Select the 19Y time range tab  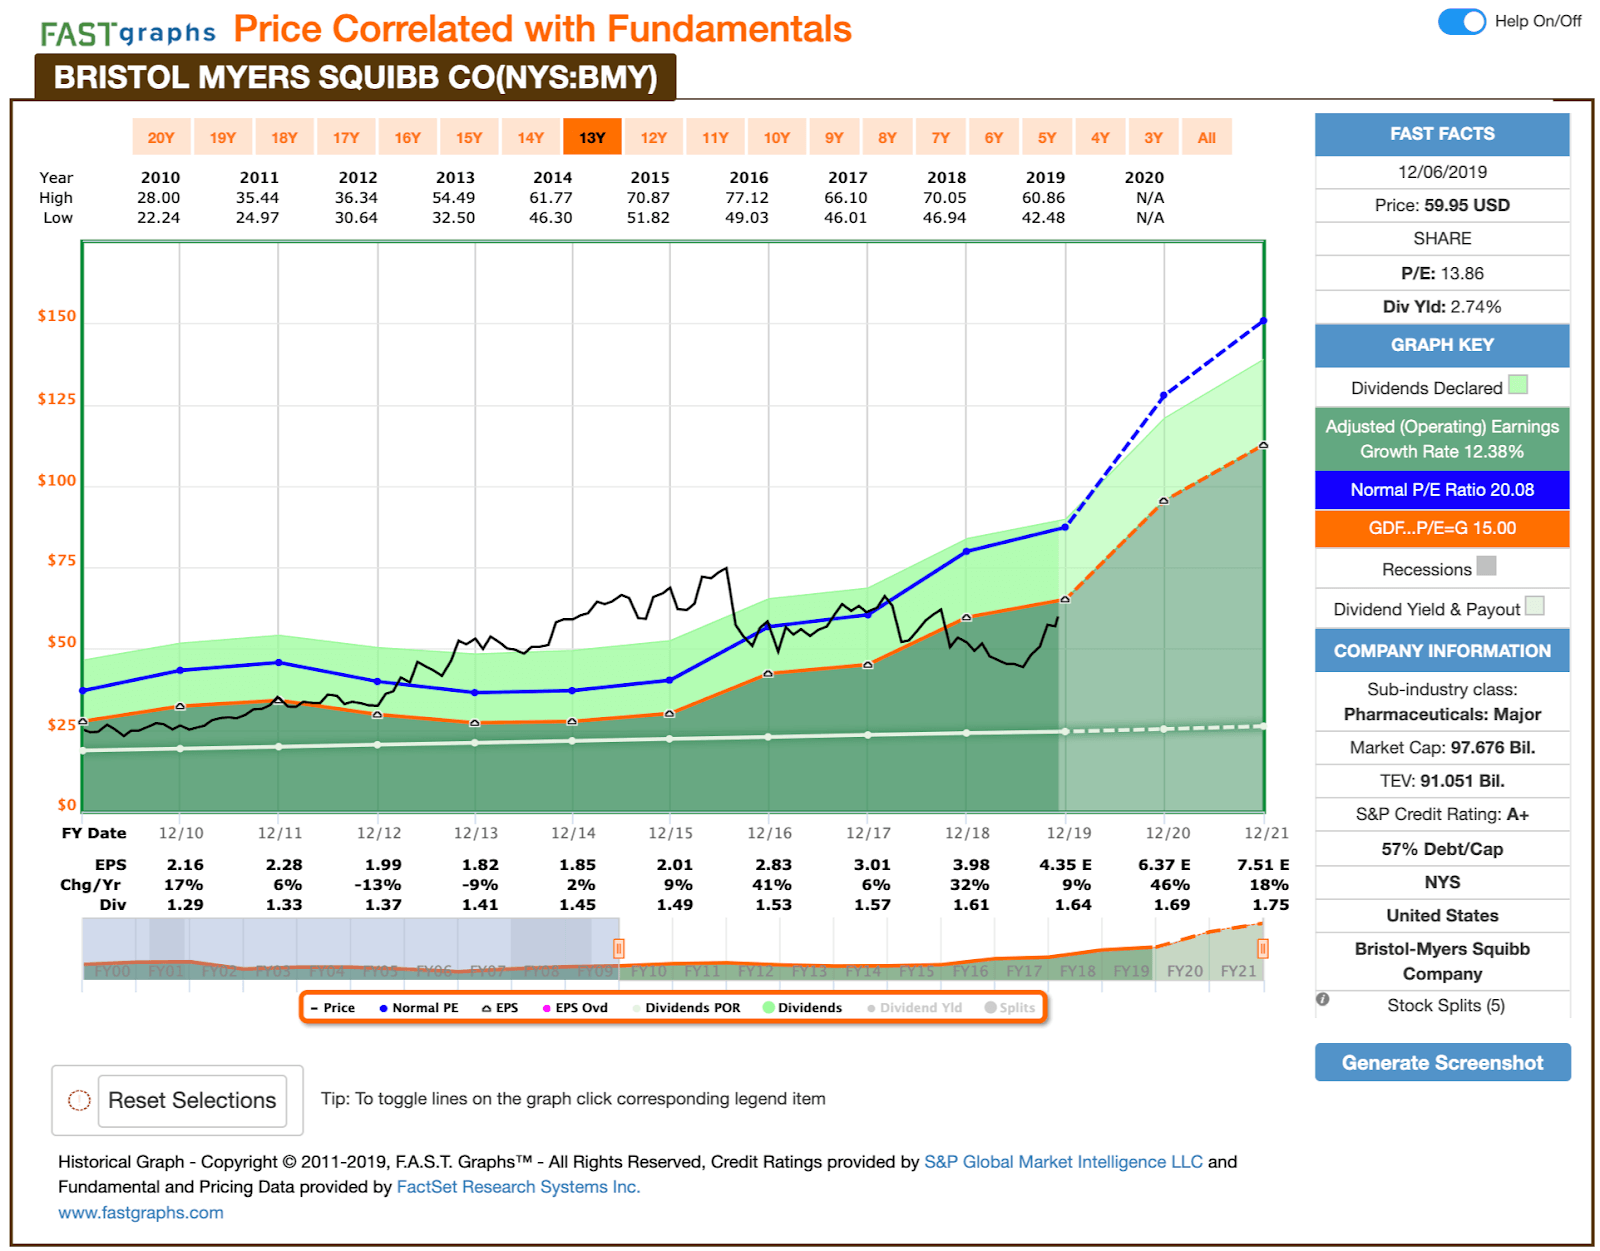pos(223,138)
